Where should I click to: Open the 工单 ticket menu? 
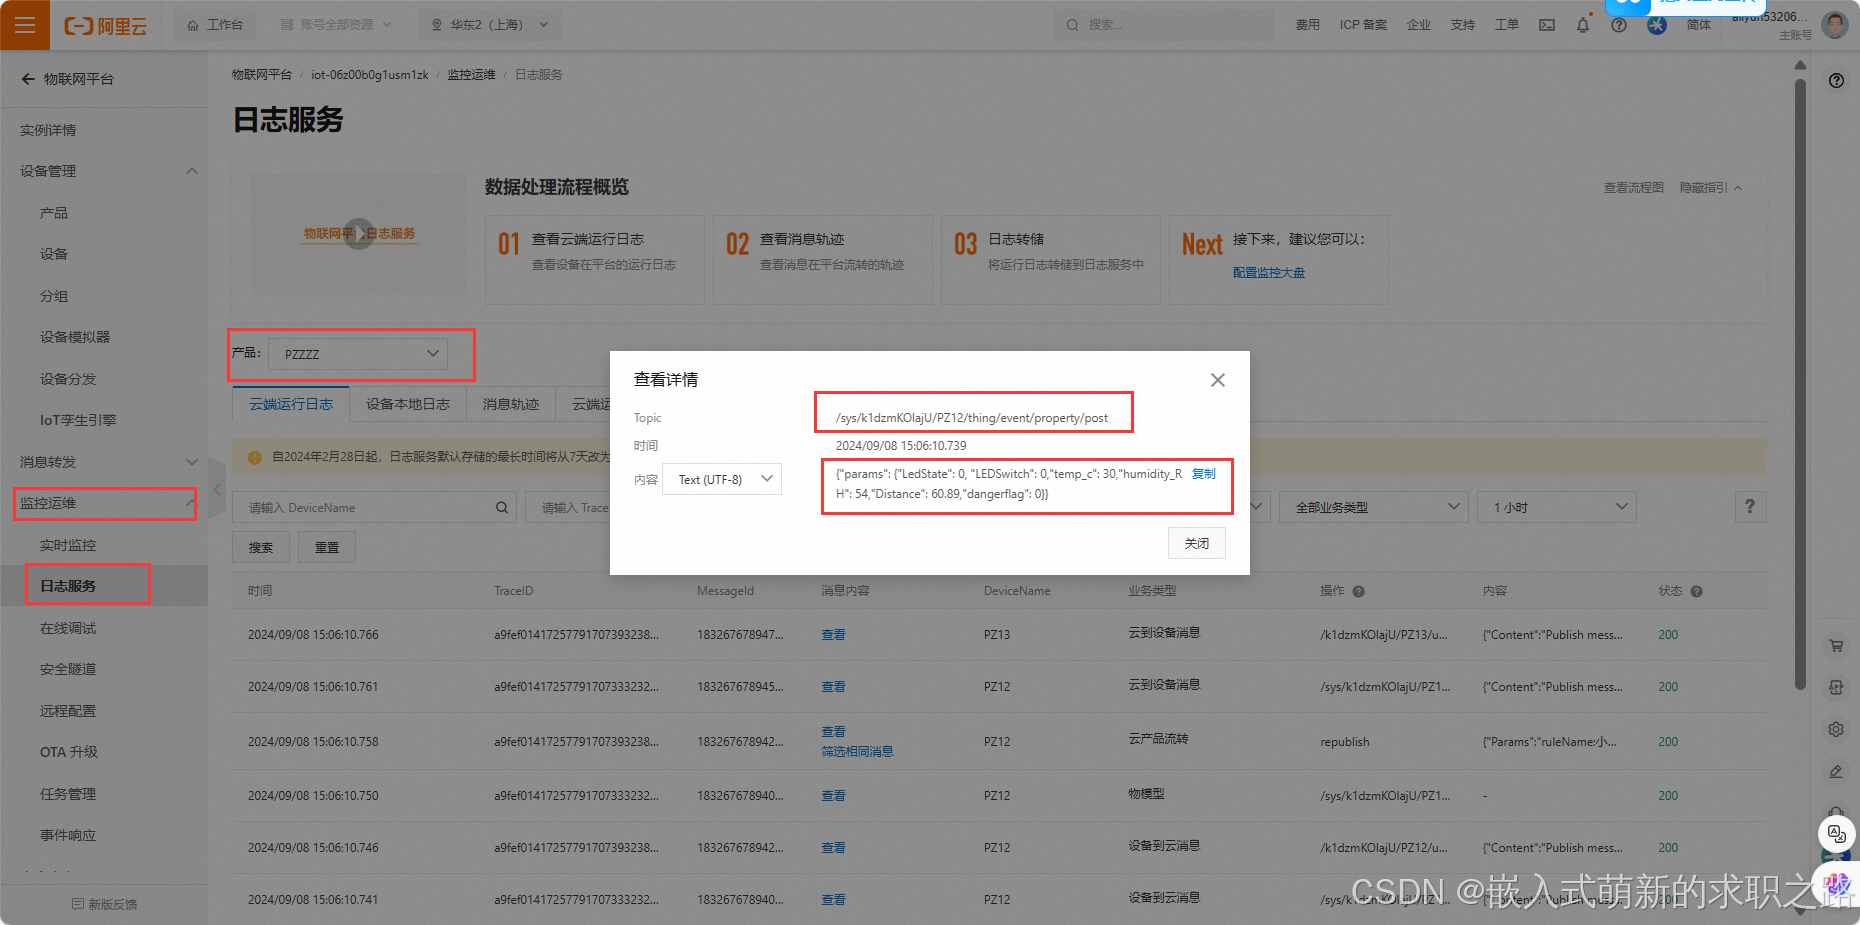point(1506,25)
